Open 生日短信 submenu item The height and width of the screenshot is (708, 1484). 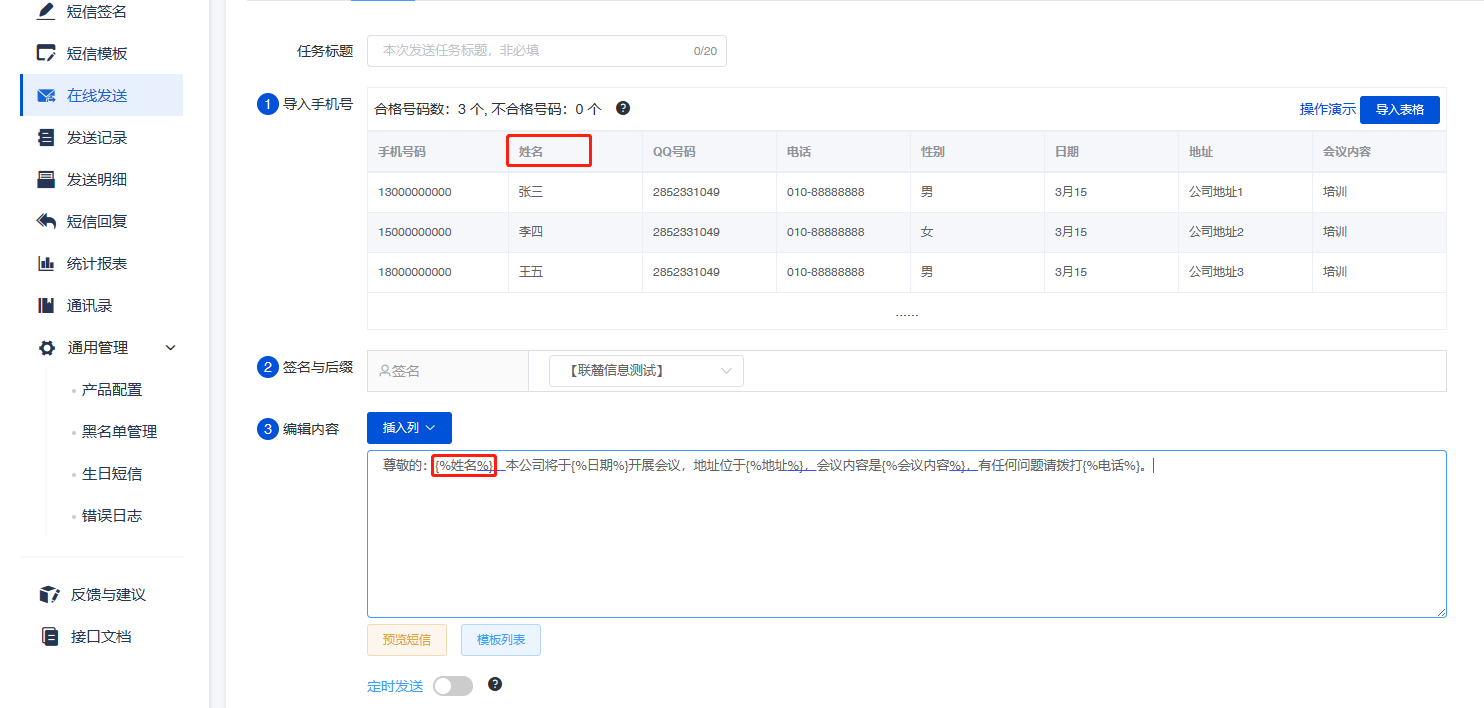(x=112, y=474)
